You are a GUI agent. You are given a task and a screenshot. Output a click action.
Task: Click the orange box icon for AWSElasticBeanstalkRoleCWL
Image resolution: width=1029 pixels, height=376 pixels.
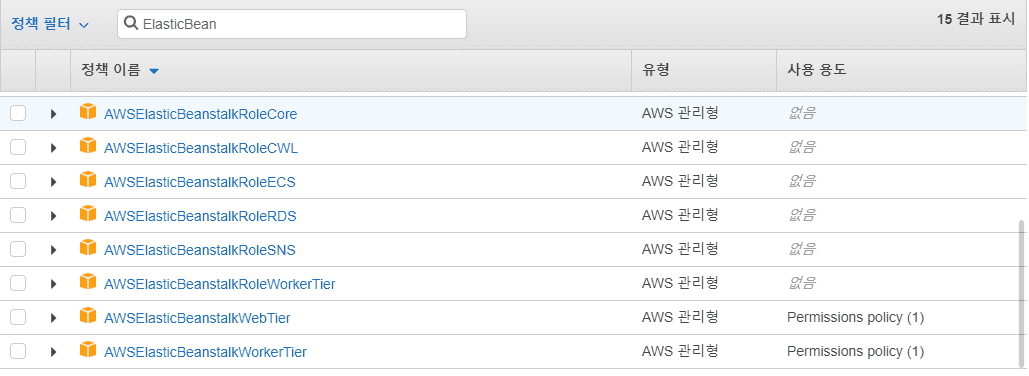click(88, 146)
